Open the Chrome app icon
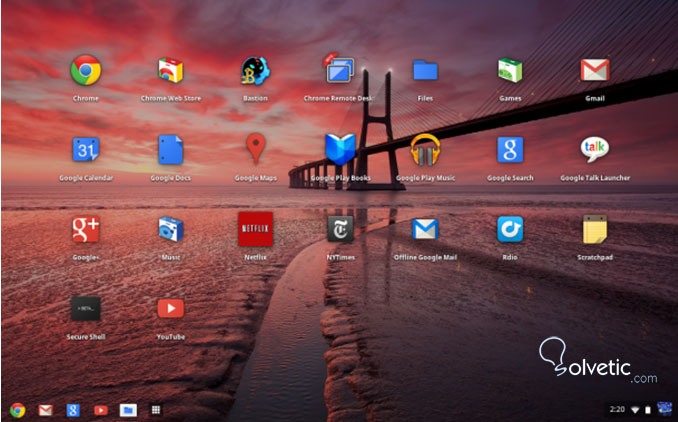 point(86,70)
